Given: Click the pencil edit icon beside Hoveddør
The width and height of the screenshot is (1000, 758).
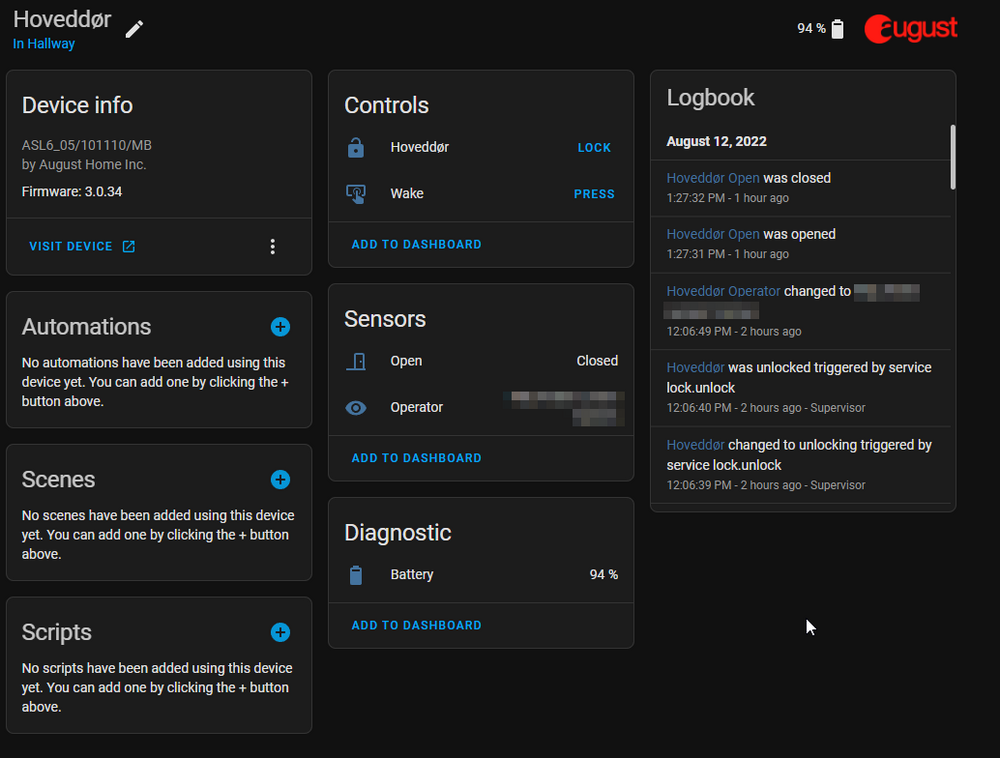Looking at the screenshot, I should click(x=134, y=29).
